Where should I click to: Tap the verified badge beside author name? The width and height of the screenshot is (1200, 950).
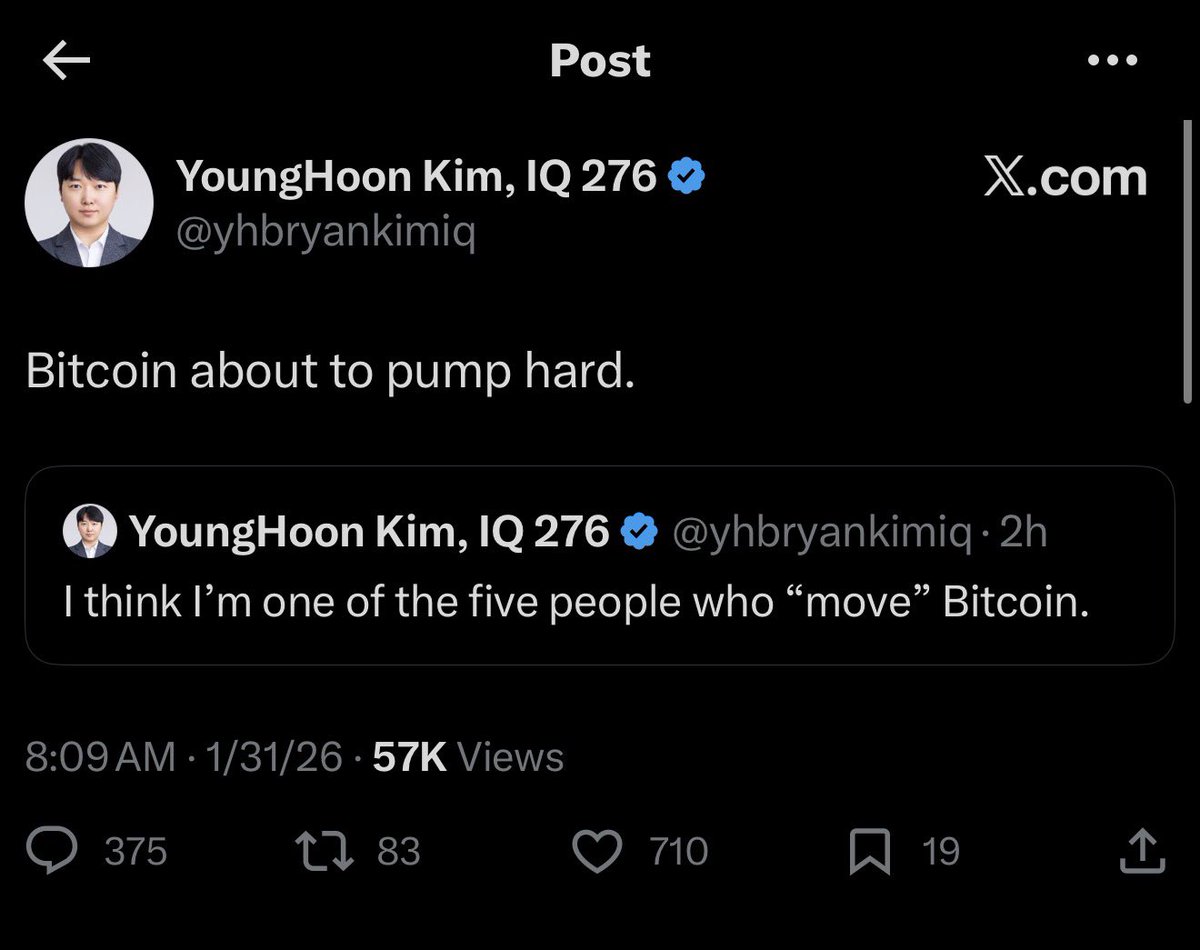pos(687,177)
